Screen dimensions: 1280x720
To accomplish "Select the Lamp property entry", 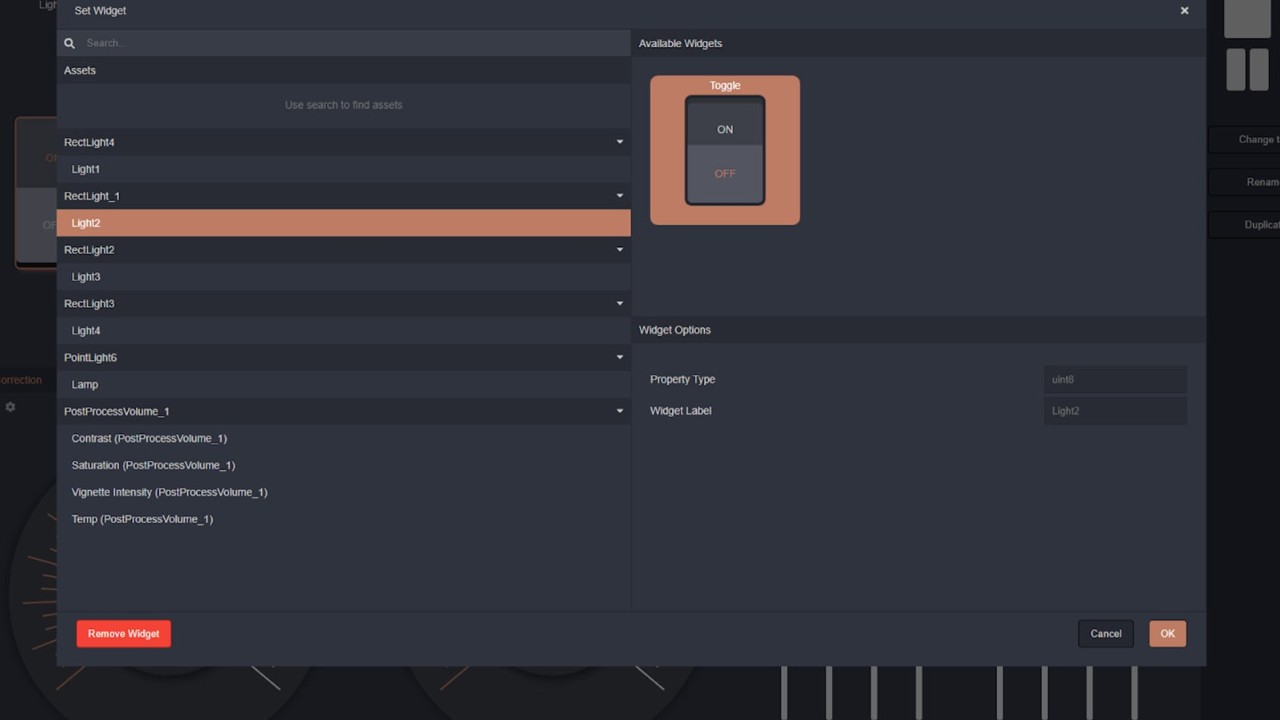I will pos(85,384).
